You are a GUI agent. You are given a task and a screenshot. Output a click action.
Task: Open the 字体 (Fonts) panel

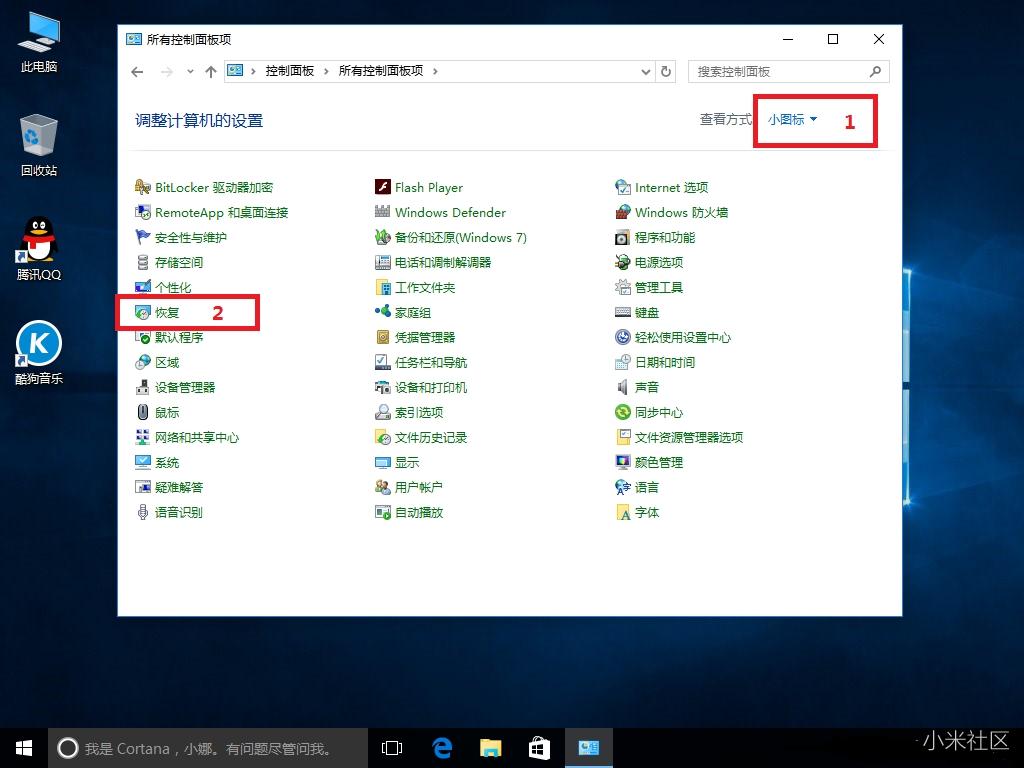pos(647,512)
